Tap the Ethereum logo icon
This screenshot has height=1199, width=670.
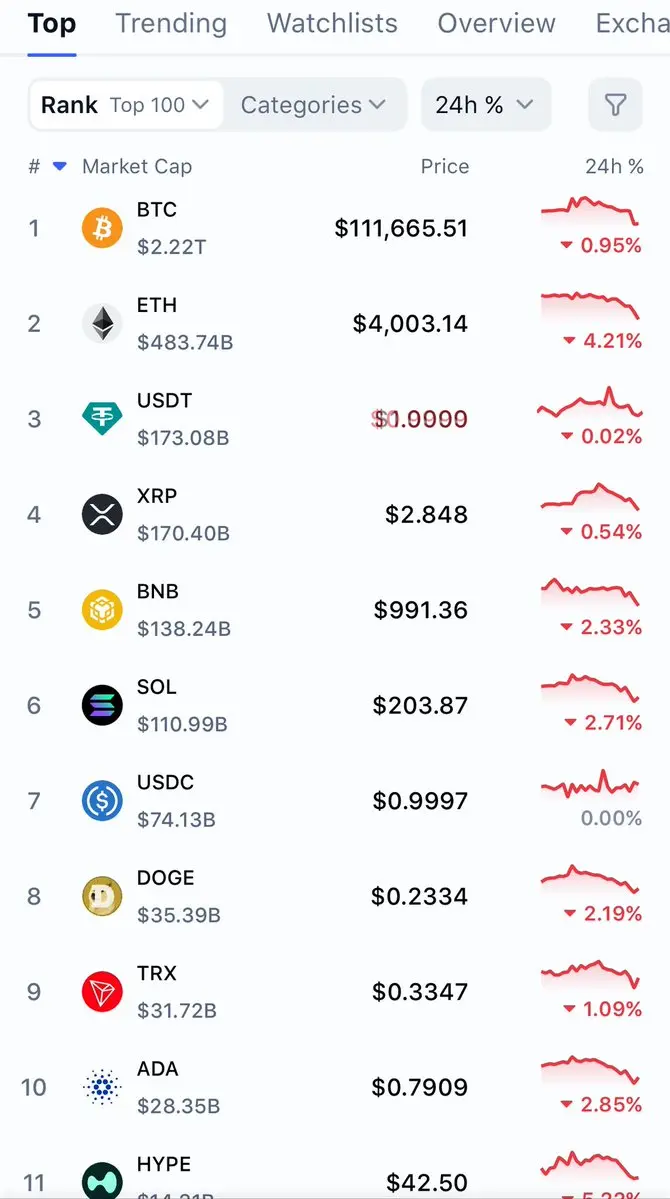[102, 323]
